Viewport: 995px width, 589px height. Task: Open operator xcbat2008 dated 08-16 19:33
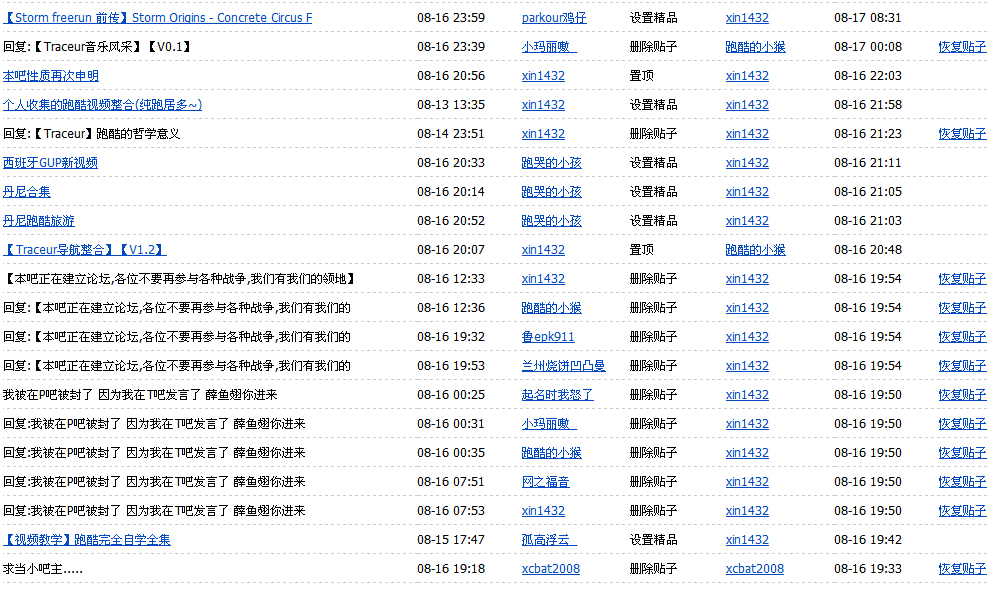[754, 569]
